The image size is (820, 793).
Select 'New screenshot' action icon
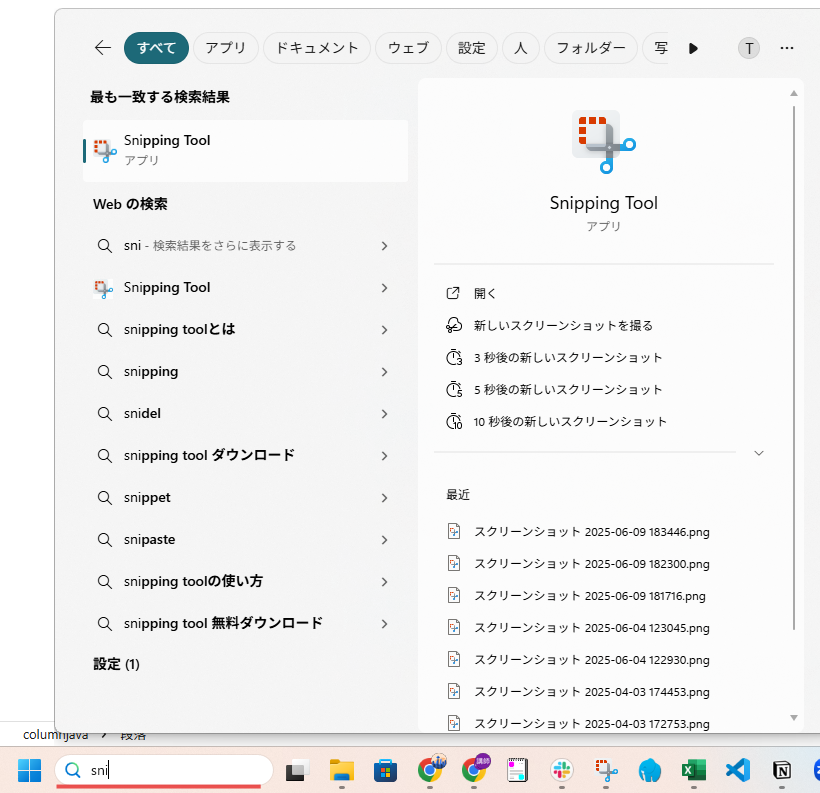[x=454, y=325]
